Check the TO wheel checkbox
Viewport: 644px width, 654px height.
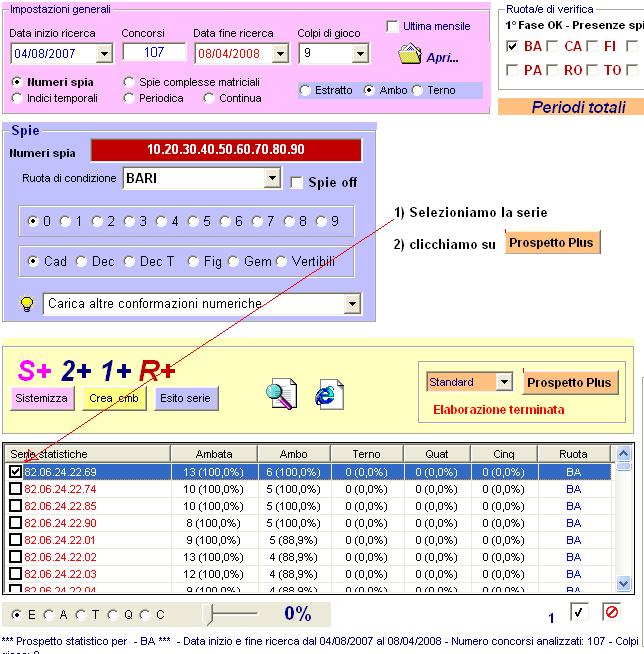click(x=592, y=70)
